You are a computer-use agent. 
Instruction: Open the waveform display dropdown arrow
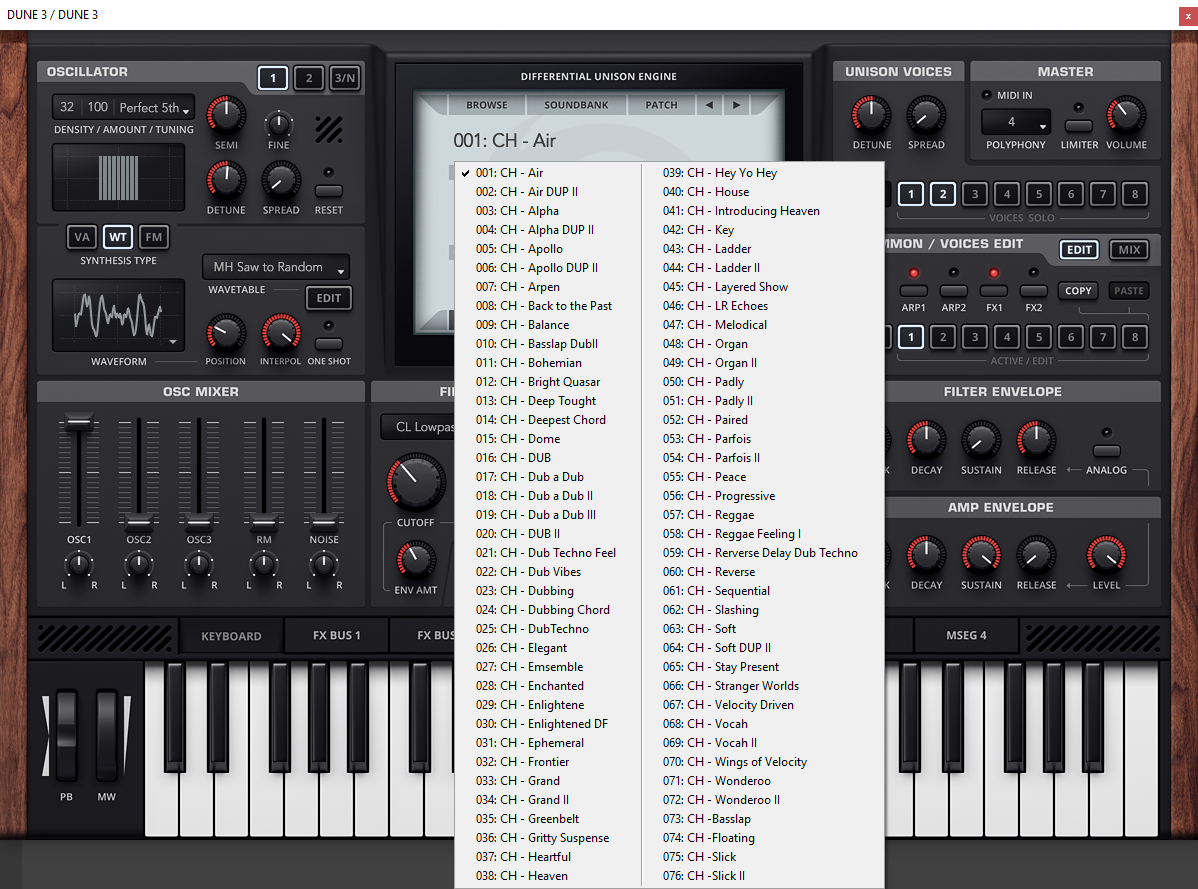pos(173,342)
